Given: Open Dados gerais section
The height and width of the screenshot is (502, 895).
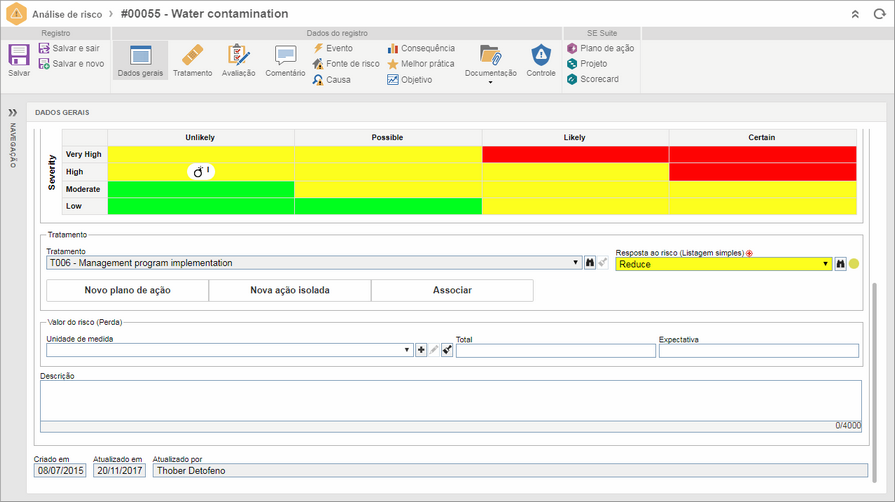Looking at the screenshot, I should click(140, 61).
